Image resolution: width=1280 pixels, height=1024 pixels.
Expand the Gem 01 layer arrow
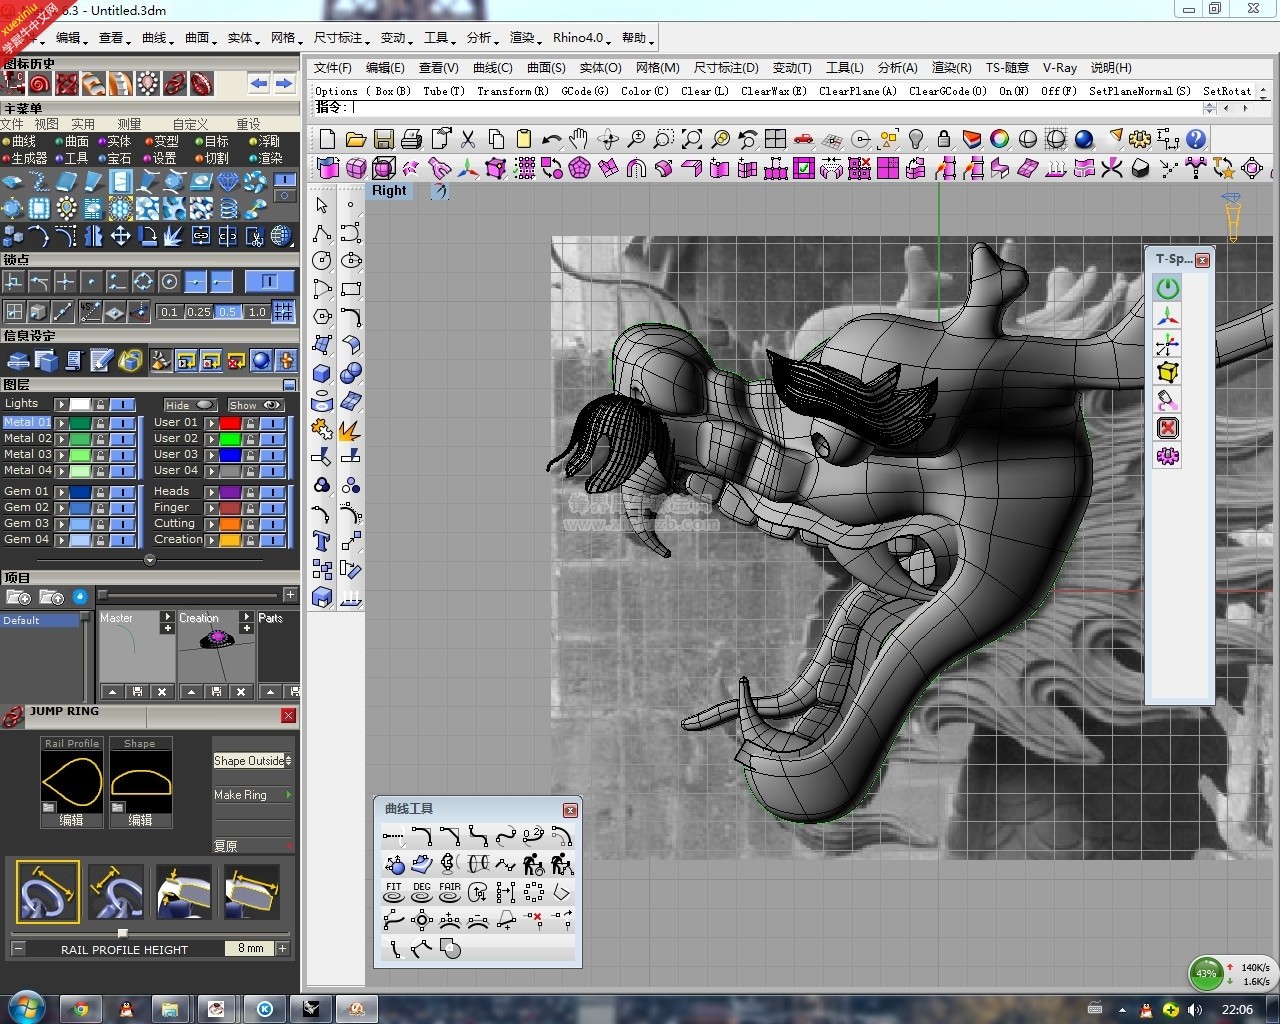coord(61,492)
